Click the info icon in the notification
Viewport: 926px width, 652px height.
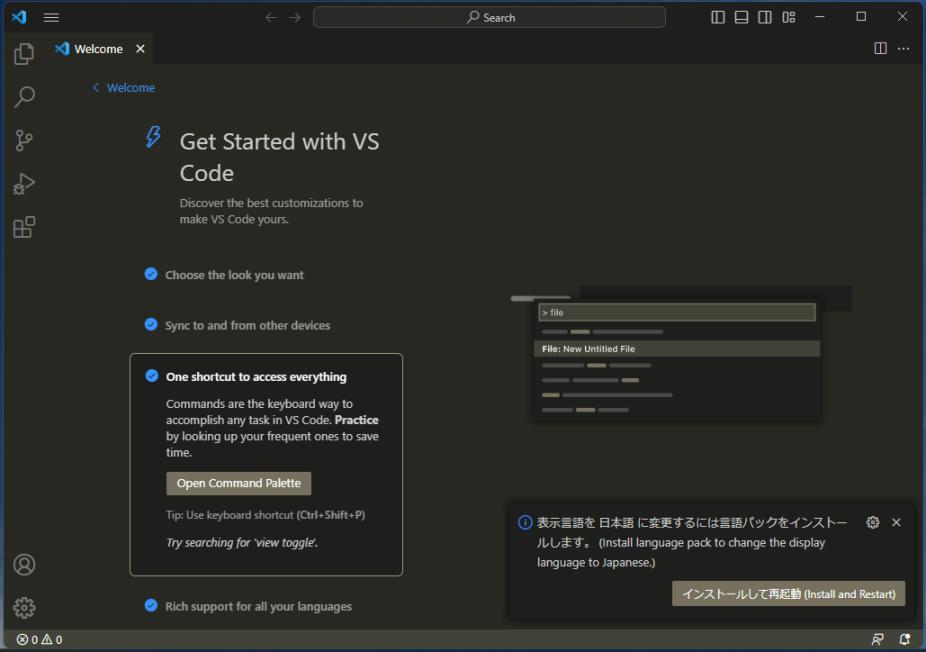[524, 522]
